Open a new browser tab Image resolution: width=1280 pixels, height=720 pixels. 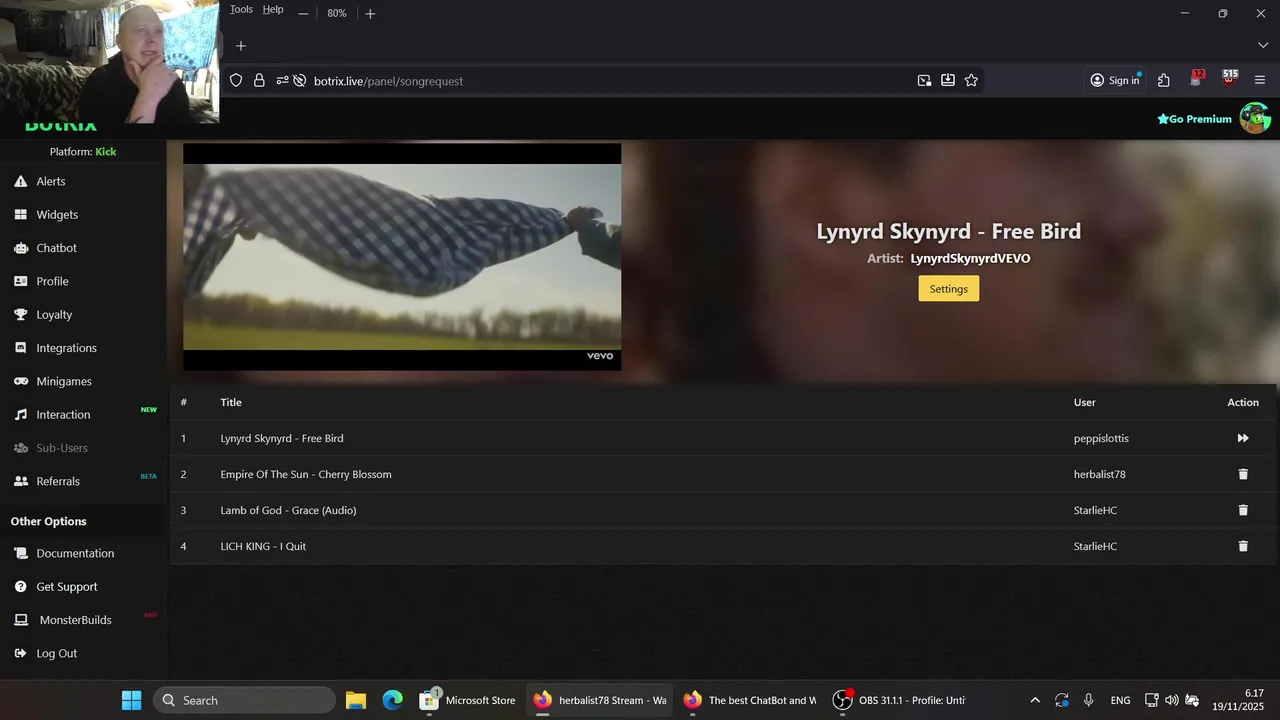(241, 46)
